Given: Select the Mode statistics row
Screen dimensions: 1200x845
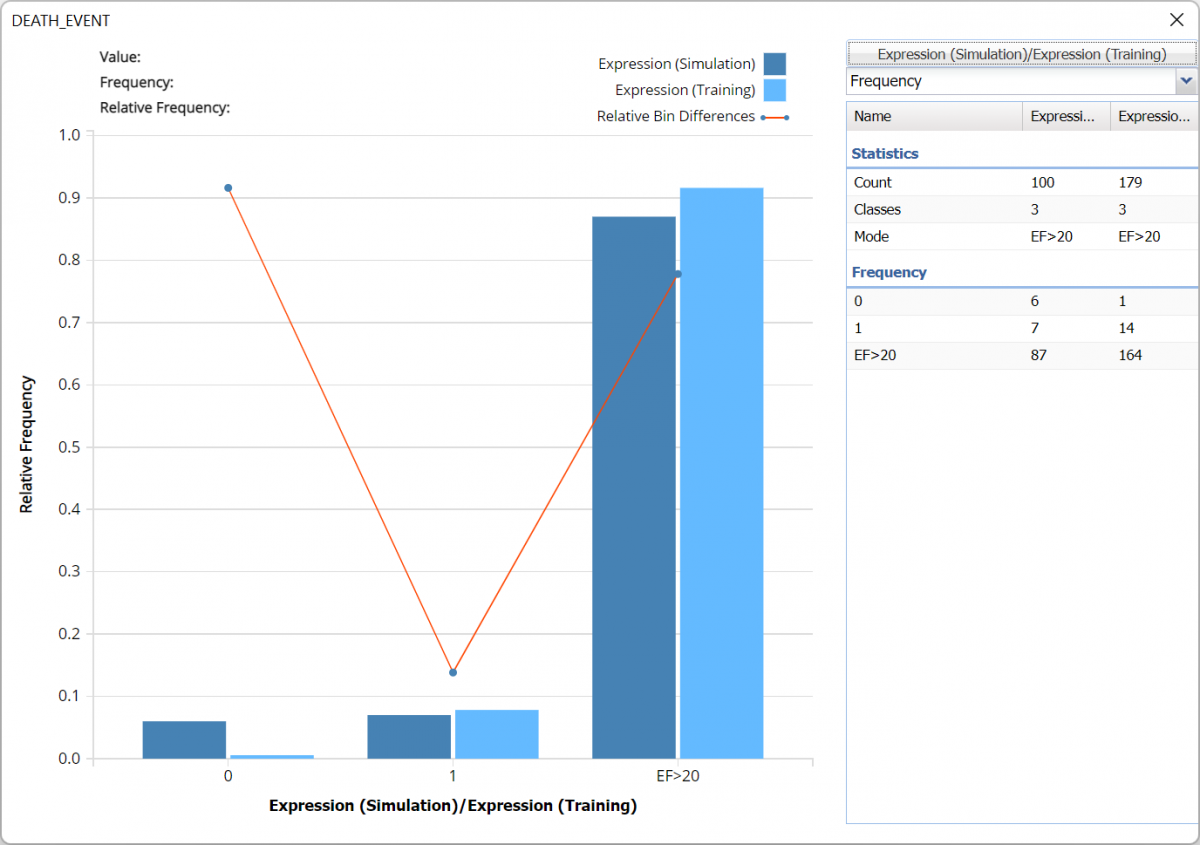Looking at the screenshot, I should pyautogui.click(x=1020, y=237).
